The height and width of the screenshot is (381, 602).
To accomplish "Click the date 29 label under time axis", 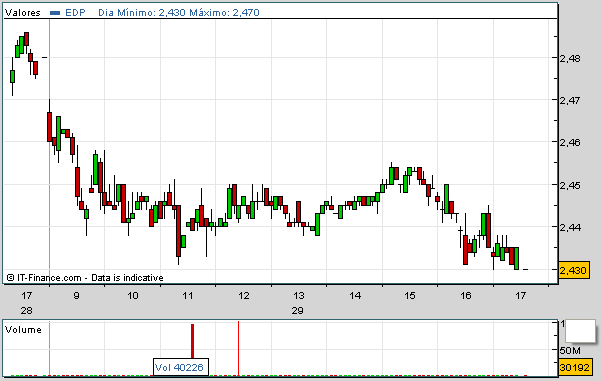I will click(x=298, y=310).
